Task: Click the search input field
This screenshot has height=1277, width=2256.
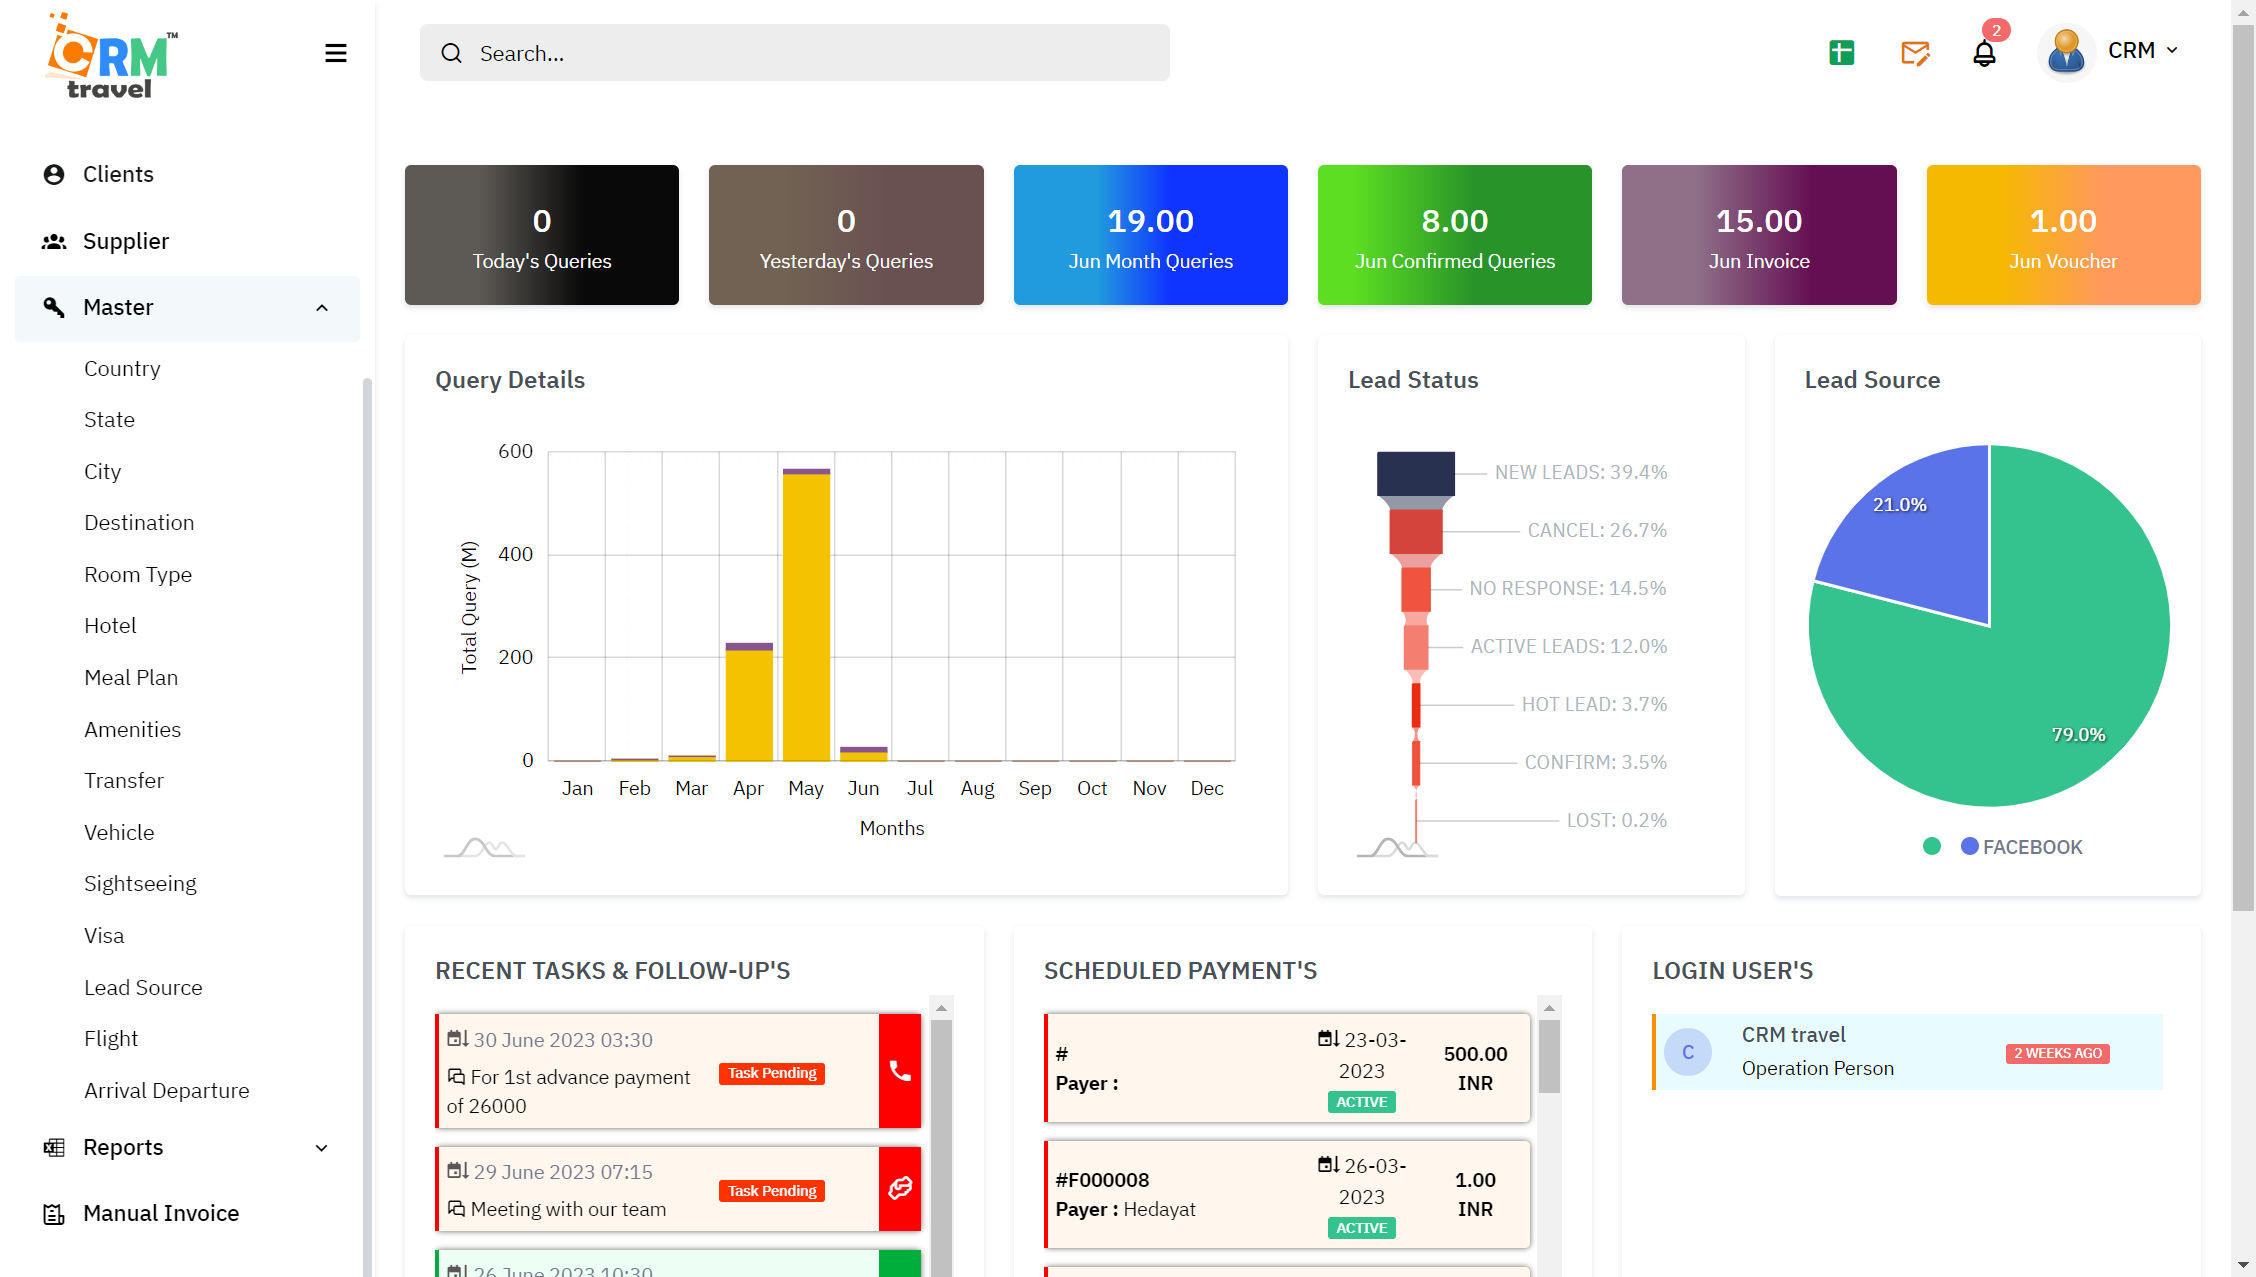Action: coord(793,53)
